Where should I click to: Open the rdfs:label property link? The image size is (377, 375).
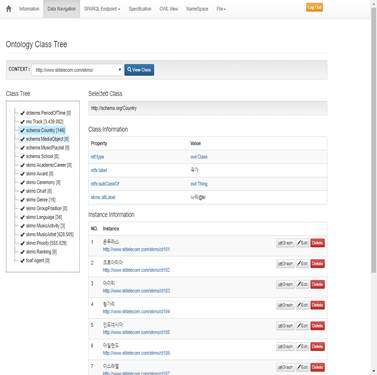99,170
